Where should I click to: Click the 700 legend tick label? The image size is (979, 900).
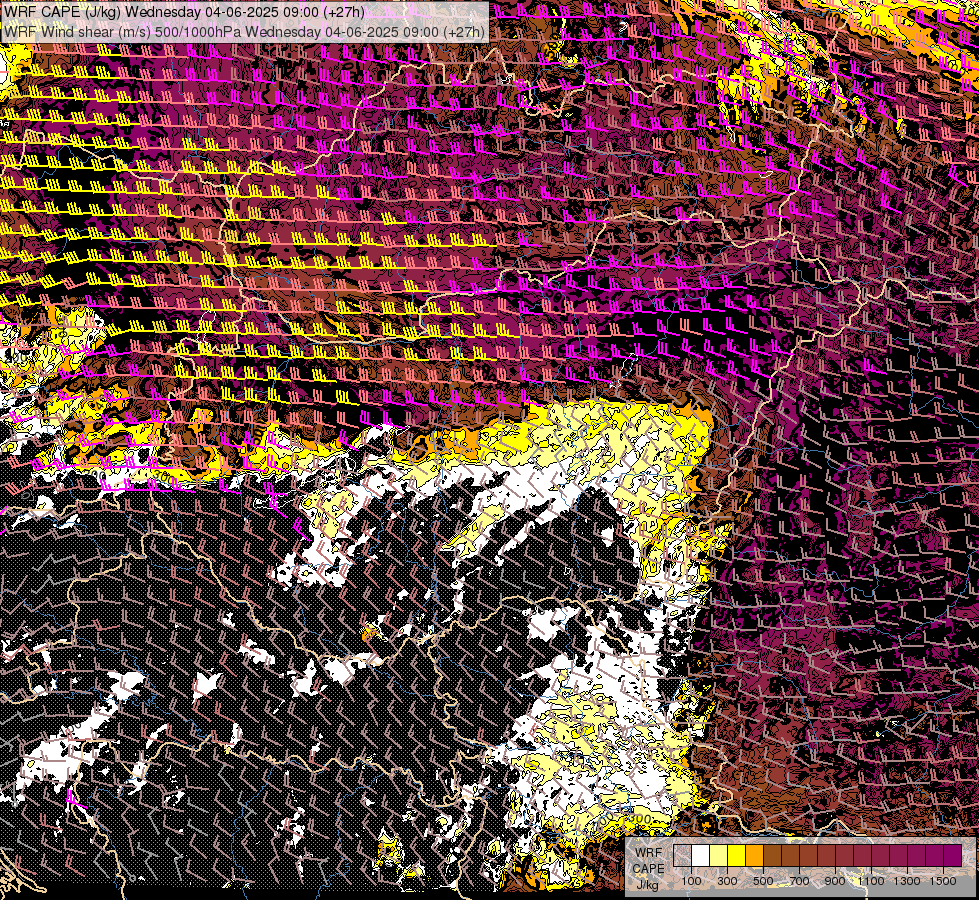(799, 881)
